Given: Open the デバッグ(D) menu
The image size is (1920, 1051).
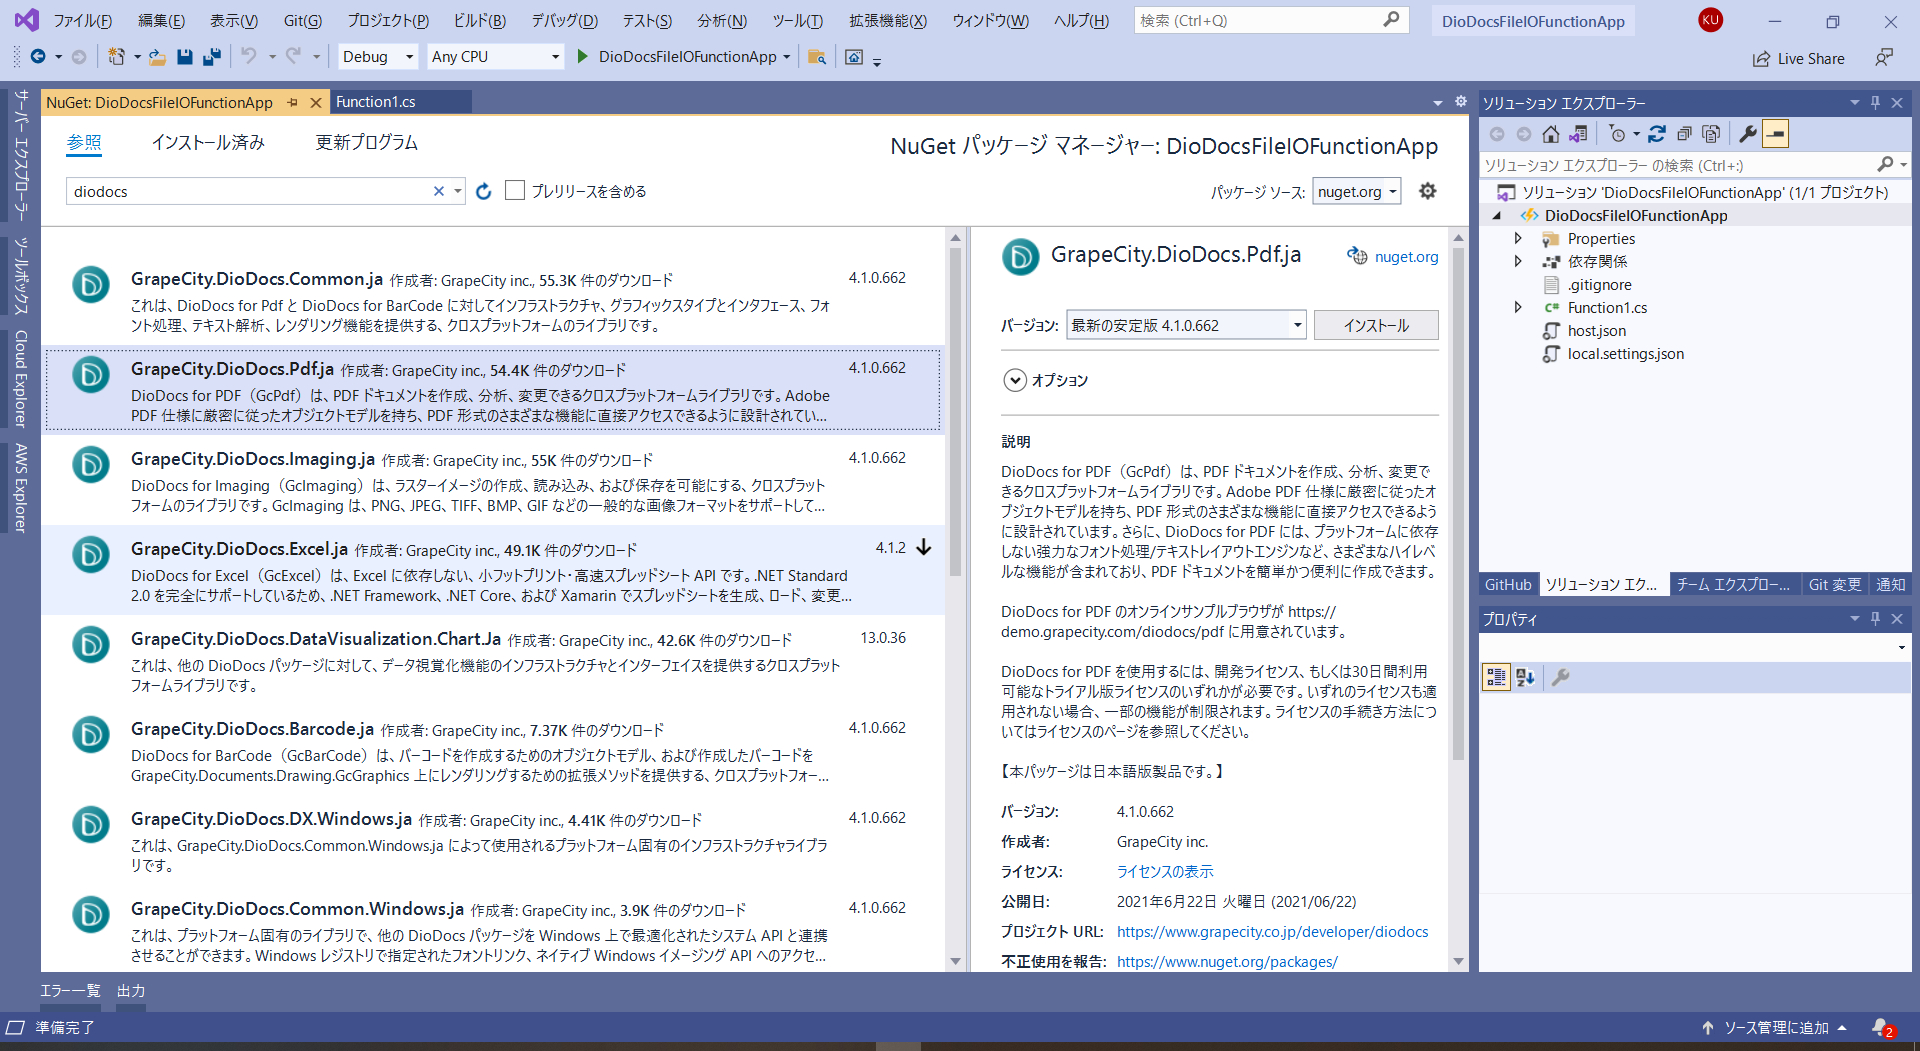Looking at the screenshot, I should click(564, 21).
